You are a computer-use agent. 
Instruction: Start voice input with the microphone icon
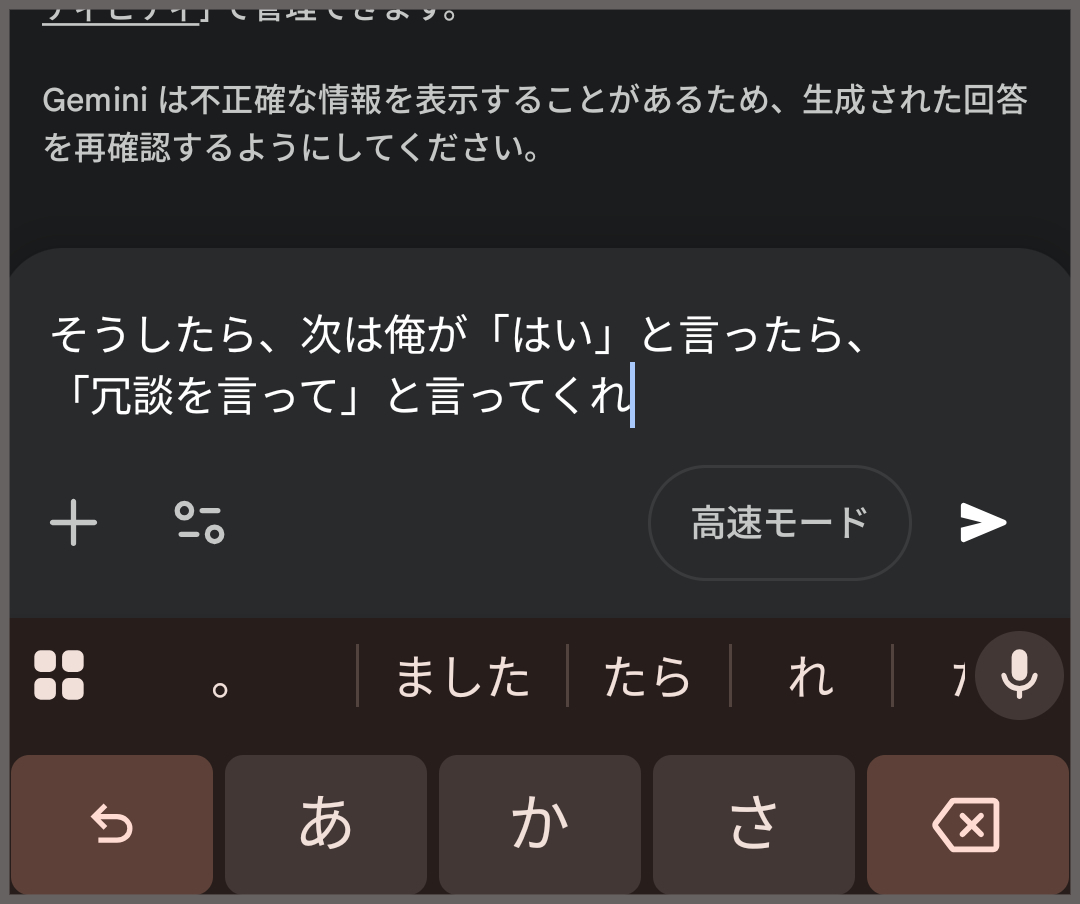point(1019,675)
